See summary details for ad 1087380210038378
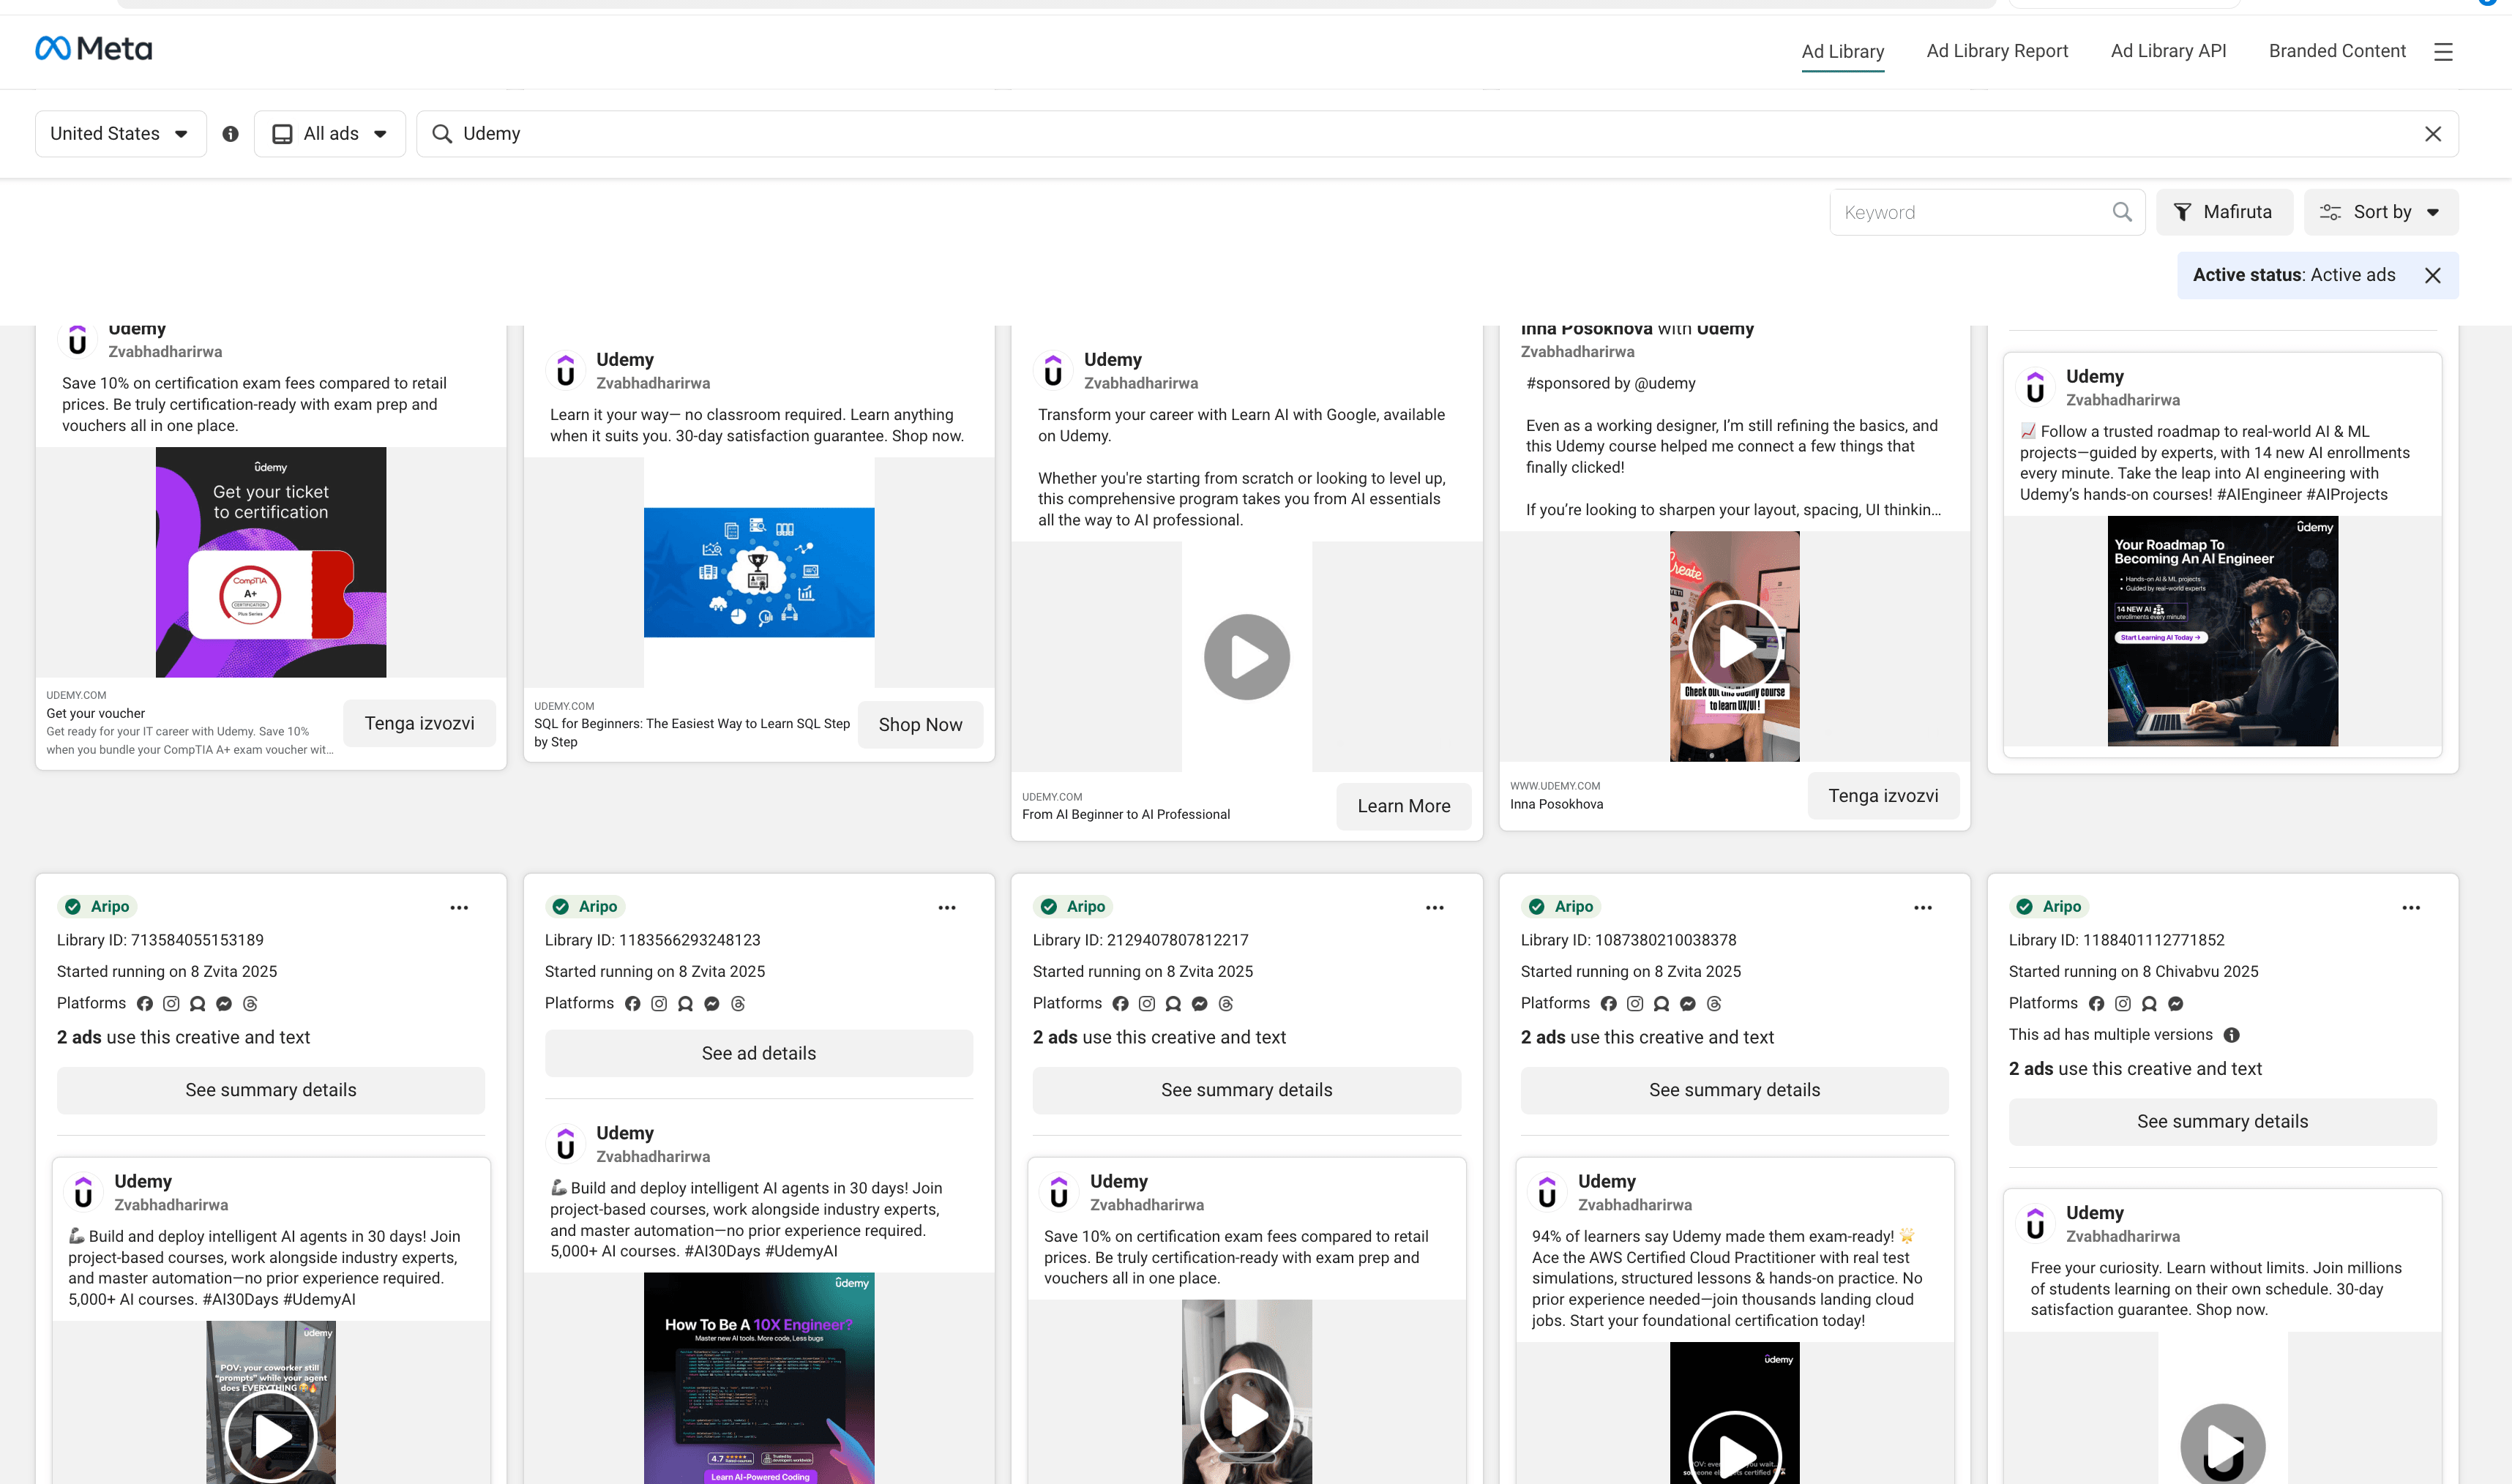 pyautogui.click(x=1734, y=1090)
